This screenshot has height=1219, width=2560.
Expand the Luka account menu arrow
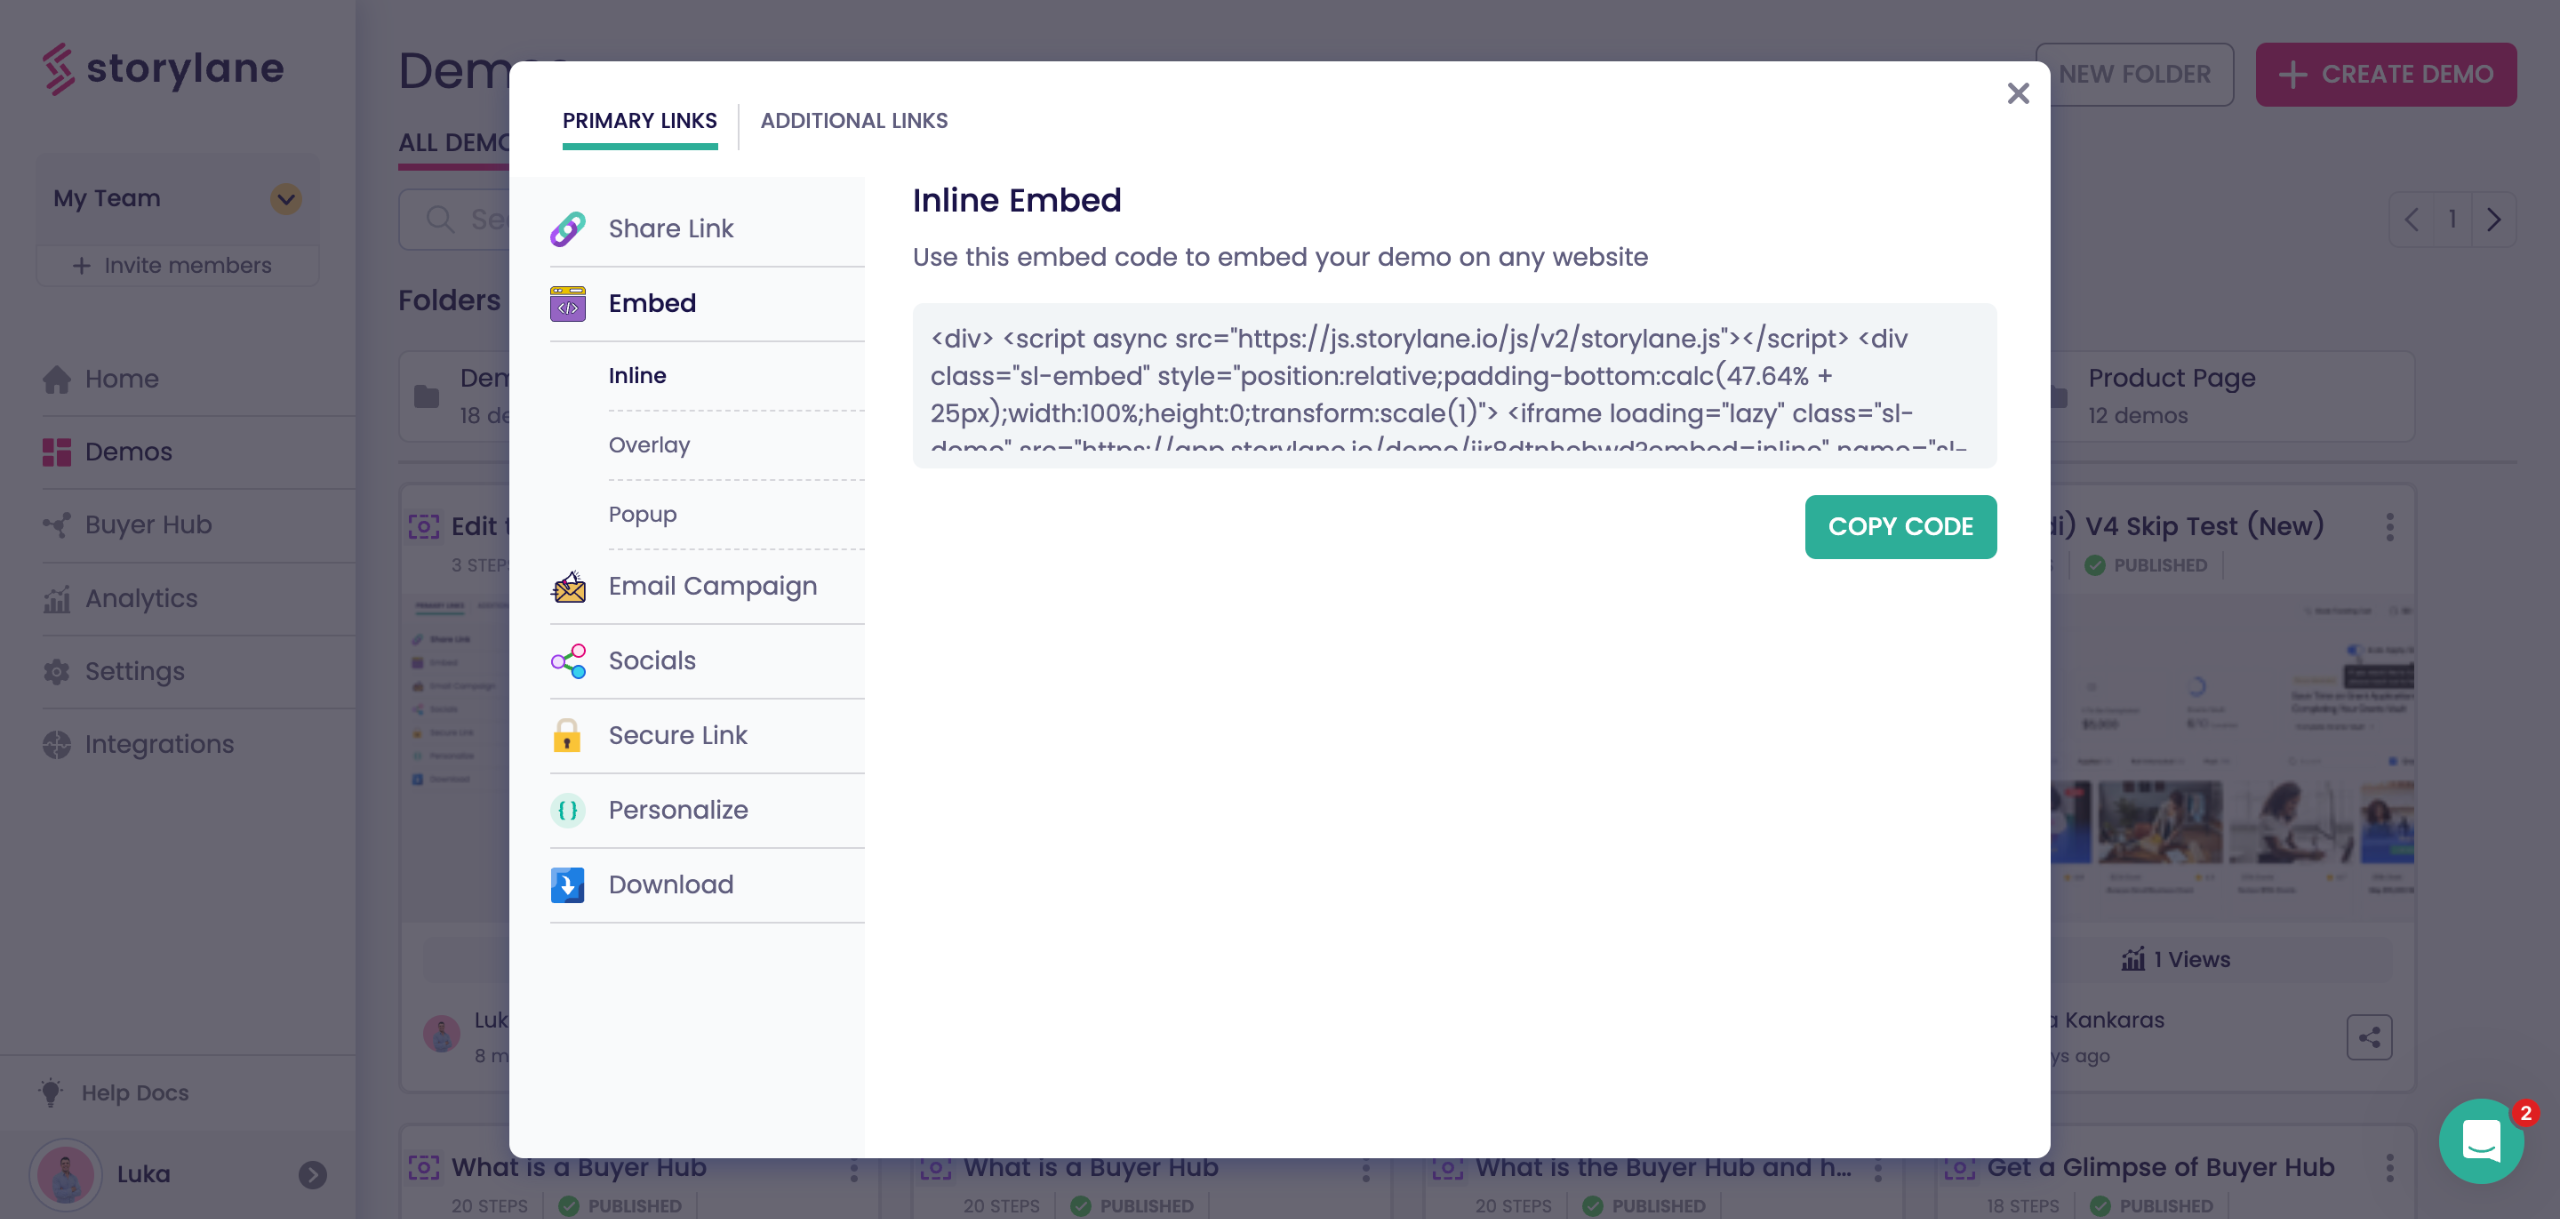click(x=312, y=1175)
